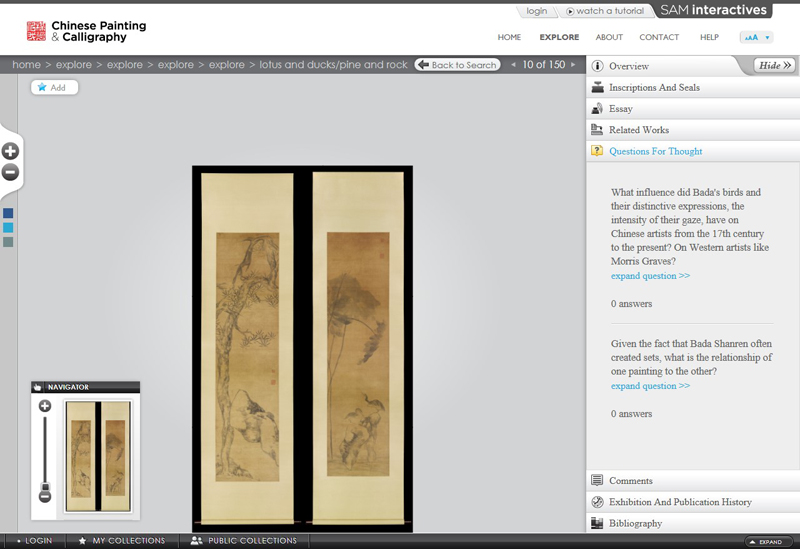The height and width of the screenshot is (549, 800).
Task: Click the red seal site logo
Action: [36, 31]
